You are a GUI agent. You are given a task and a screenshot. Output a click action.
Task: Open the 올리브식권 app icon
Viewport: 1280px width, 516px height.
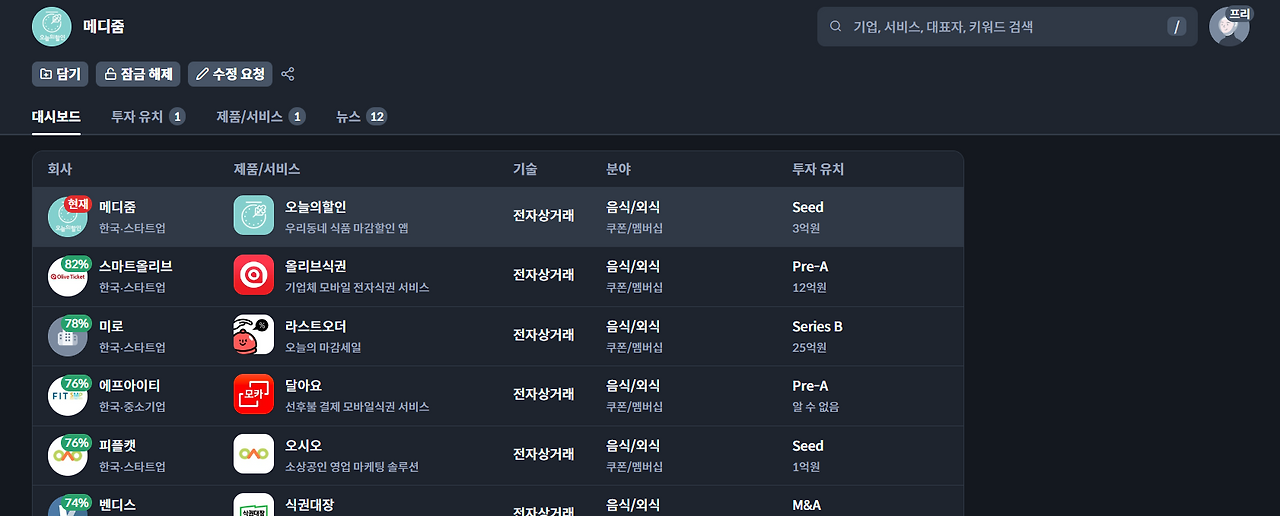[x=253, y=276]
